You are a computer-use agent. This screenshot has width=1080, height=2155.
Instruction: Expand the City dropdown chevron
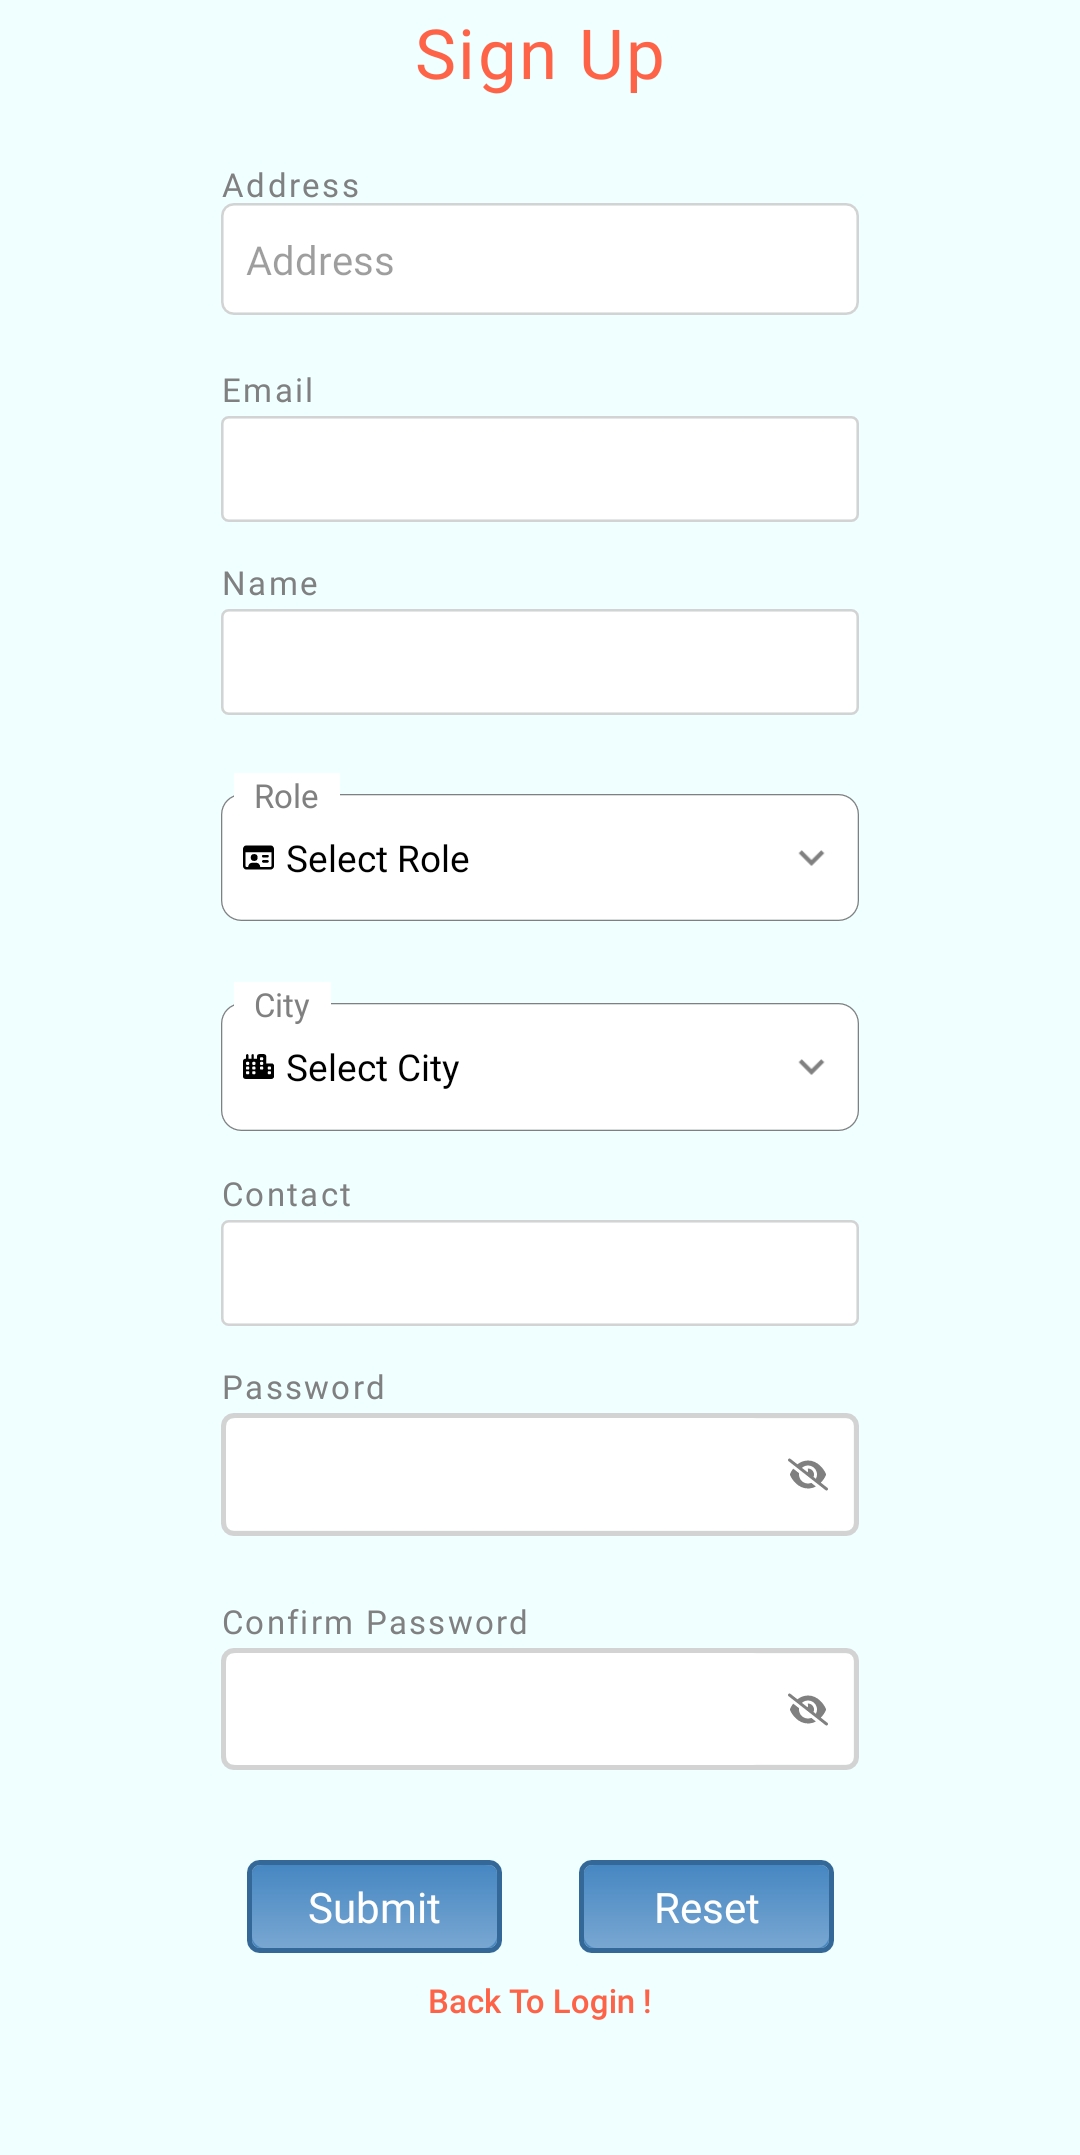tap(812, 1066)
